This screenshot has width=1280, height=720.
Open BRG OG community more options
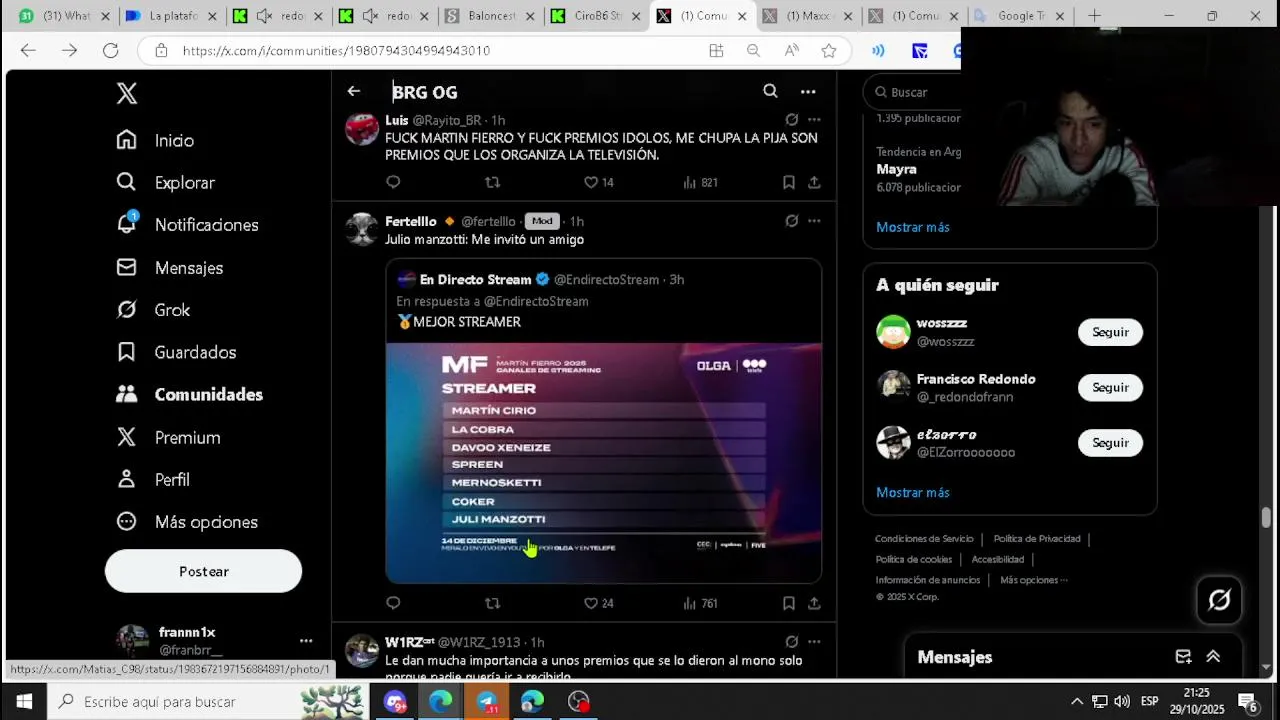(808, 91)
